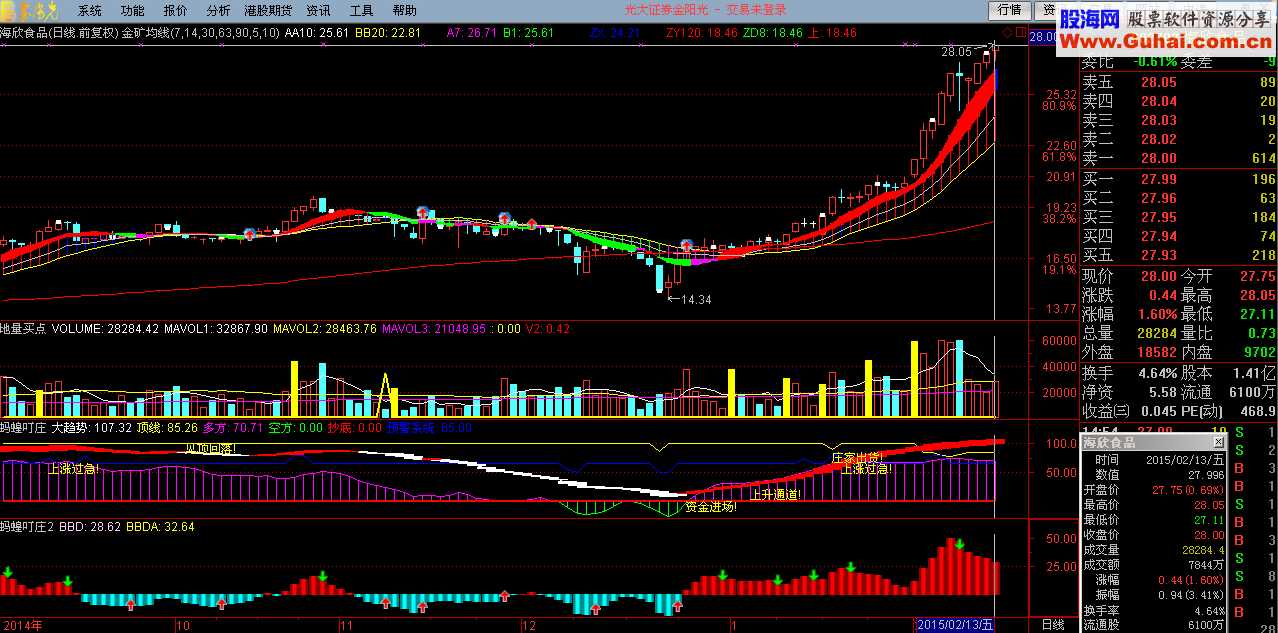This screenshot has height=633, width=1278.
Task: Click the 收益(三) 0.045 value
Action: click(x=1157, y=410)
